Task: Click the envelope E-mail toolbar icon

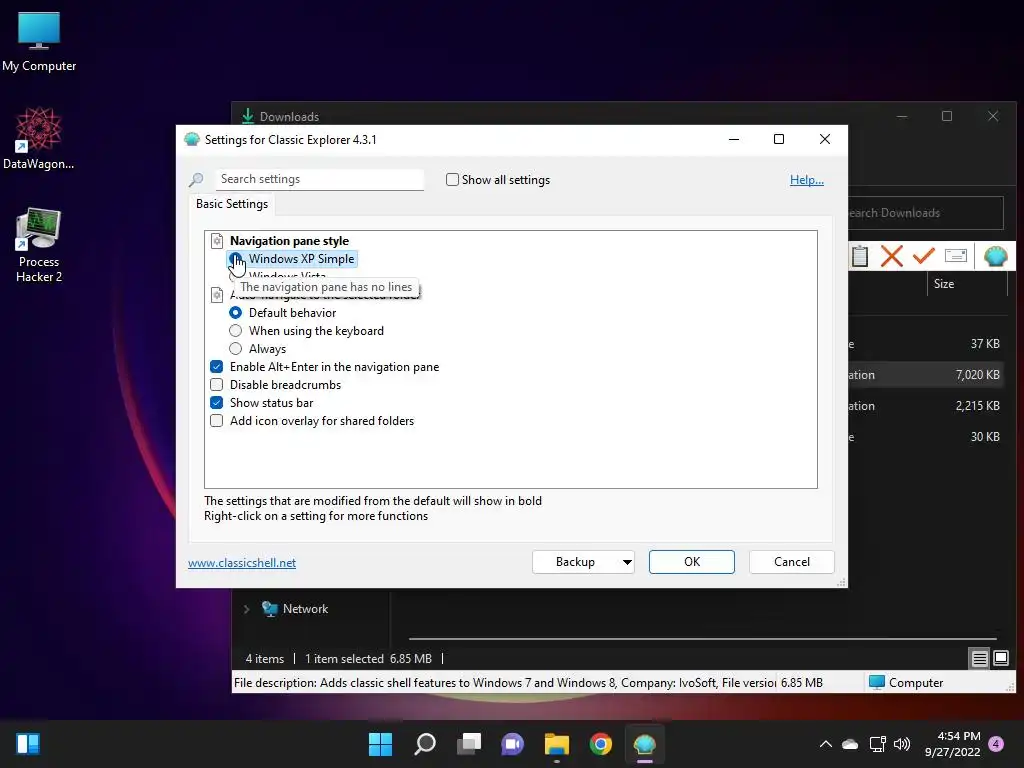Action: click(955, 255)
